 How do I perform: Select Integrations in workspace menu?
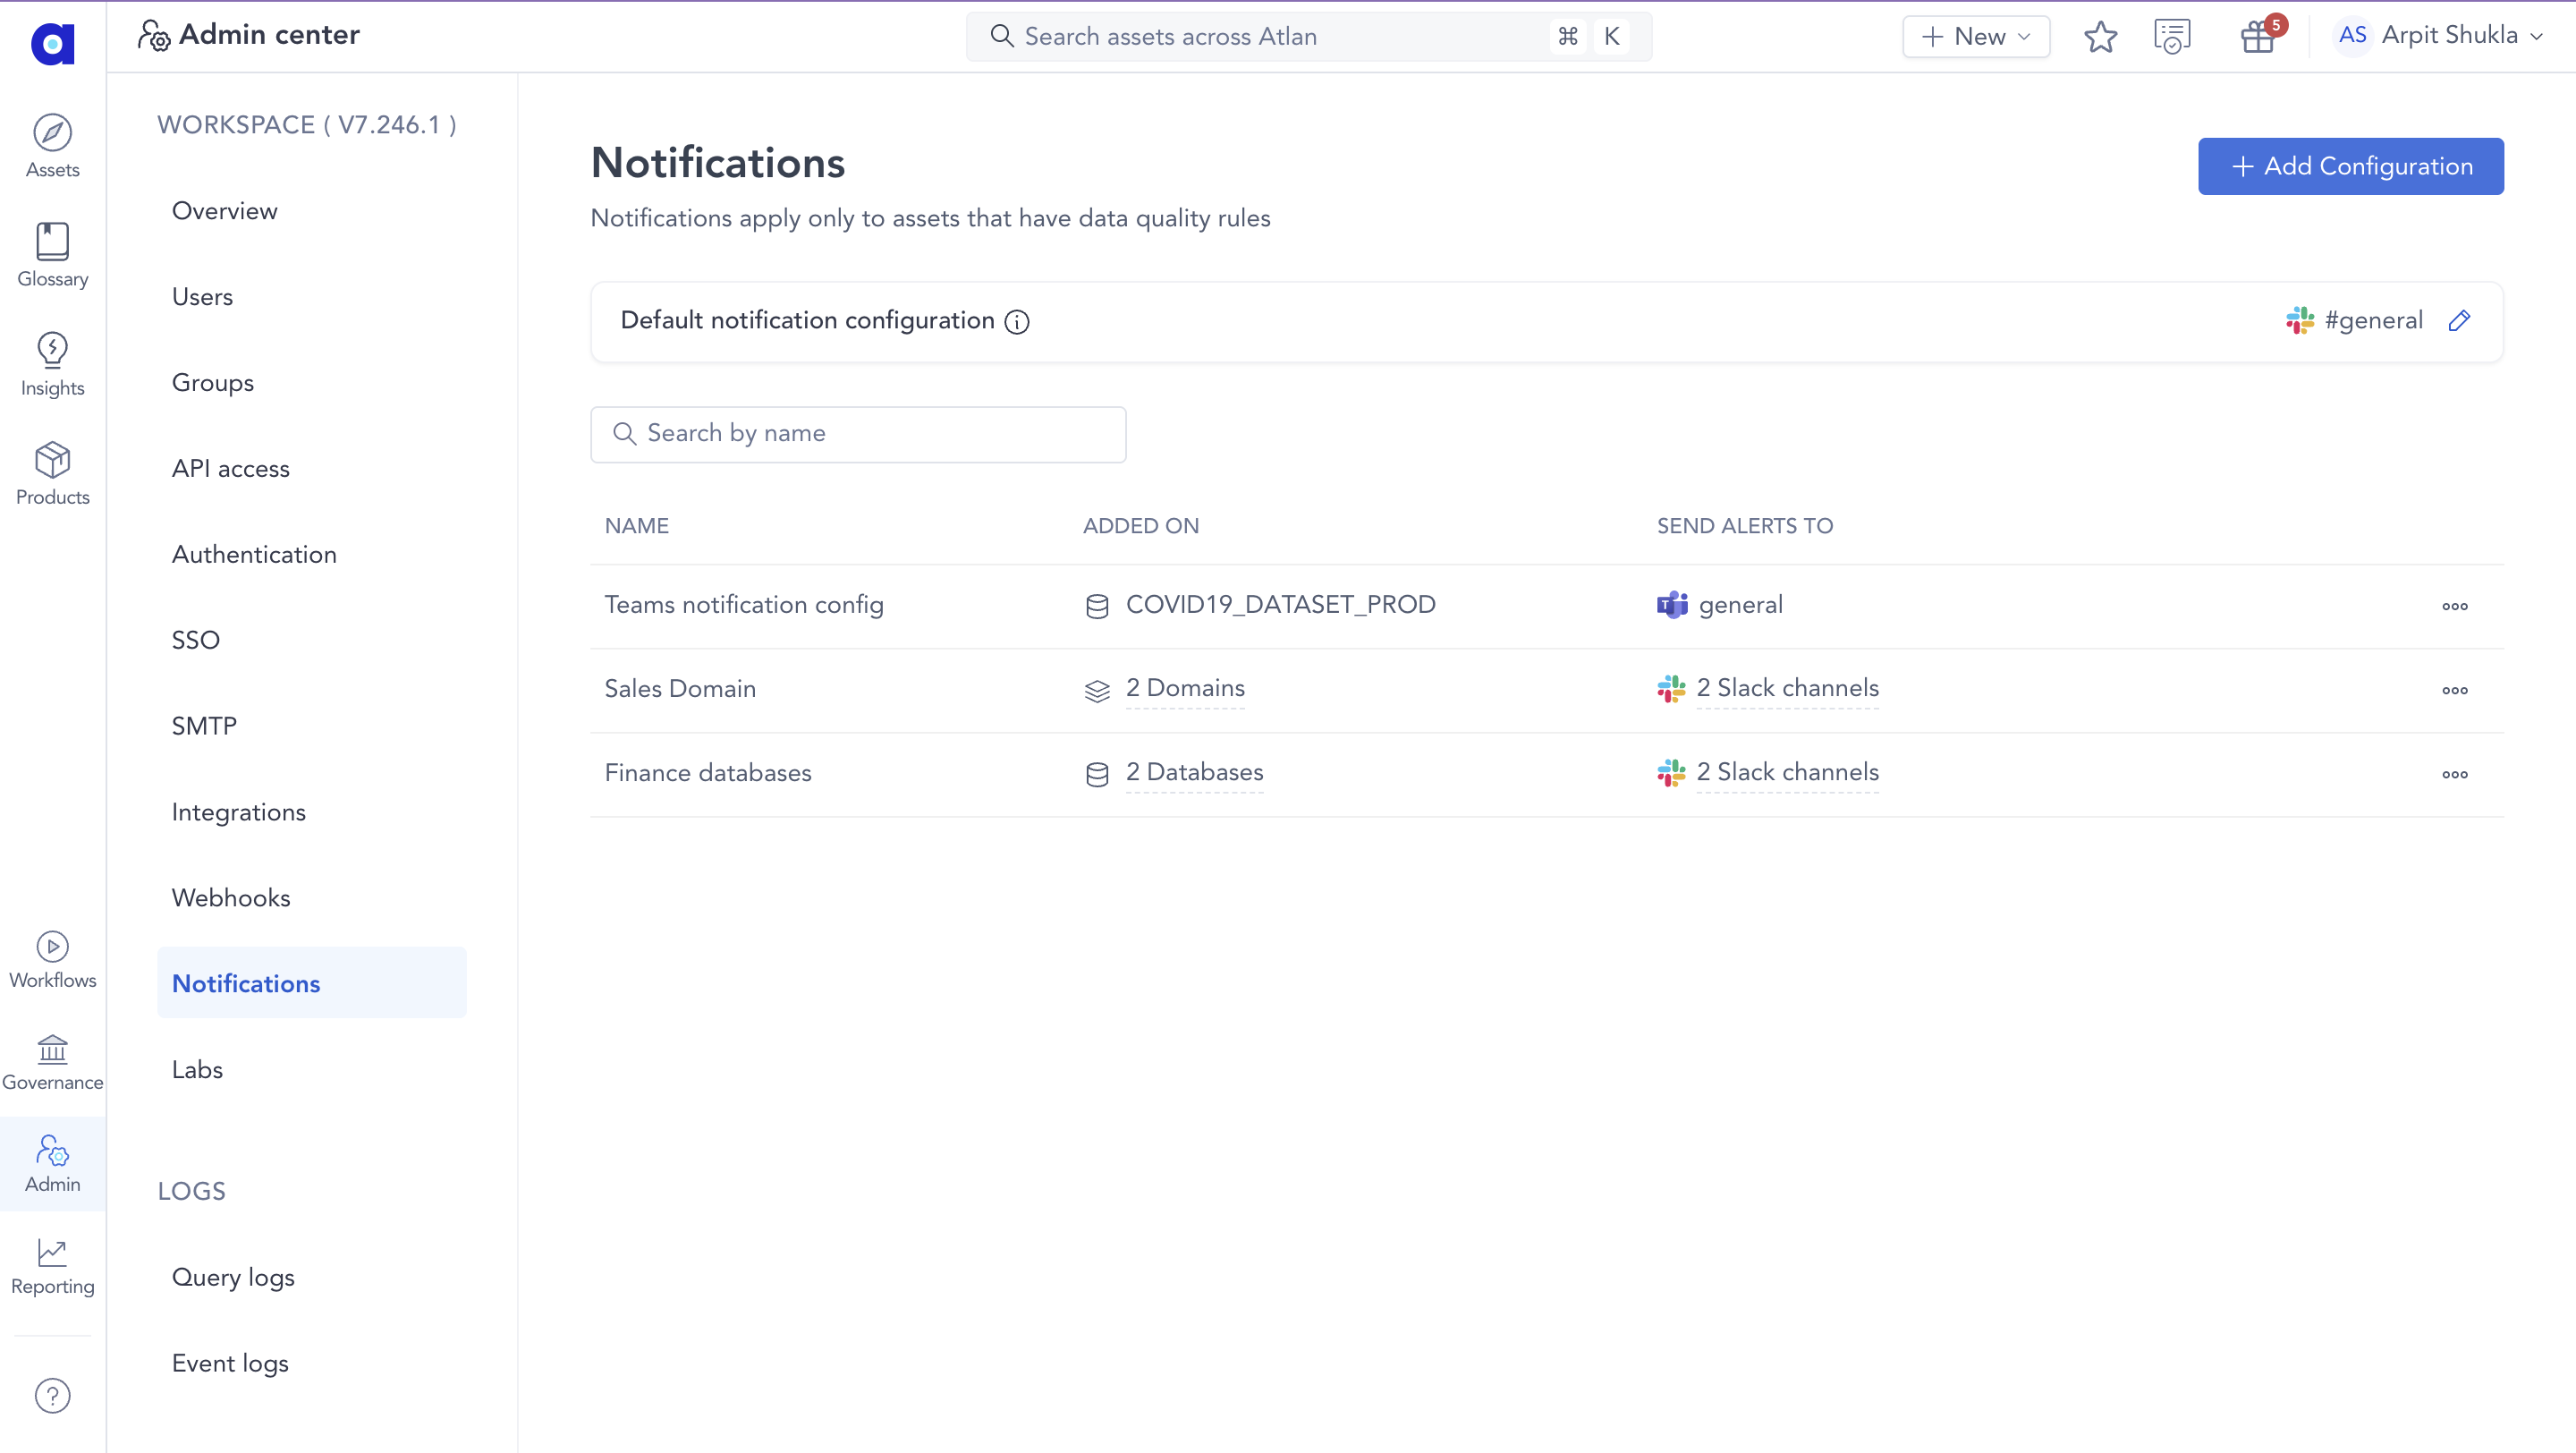[x=238, y=811]
